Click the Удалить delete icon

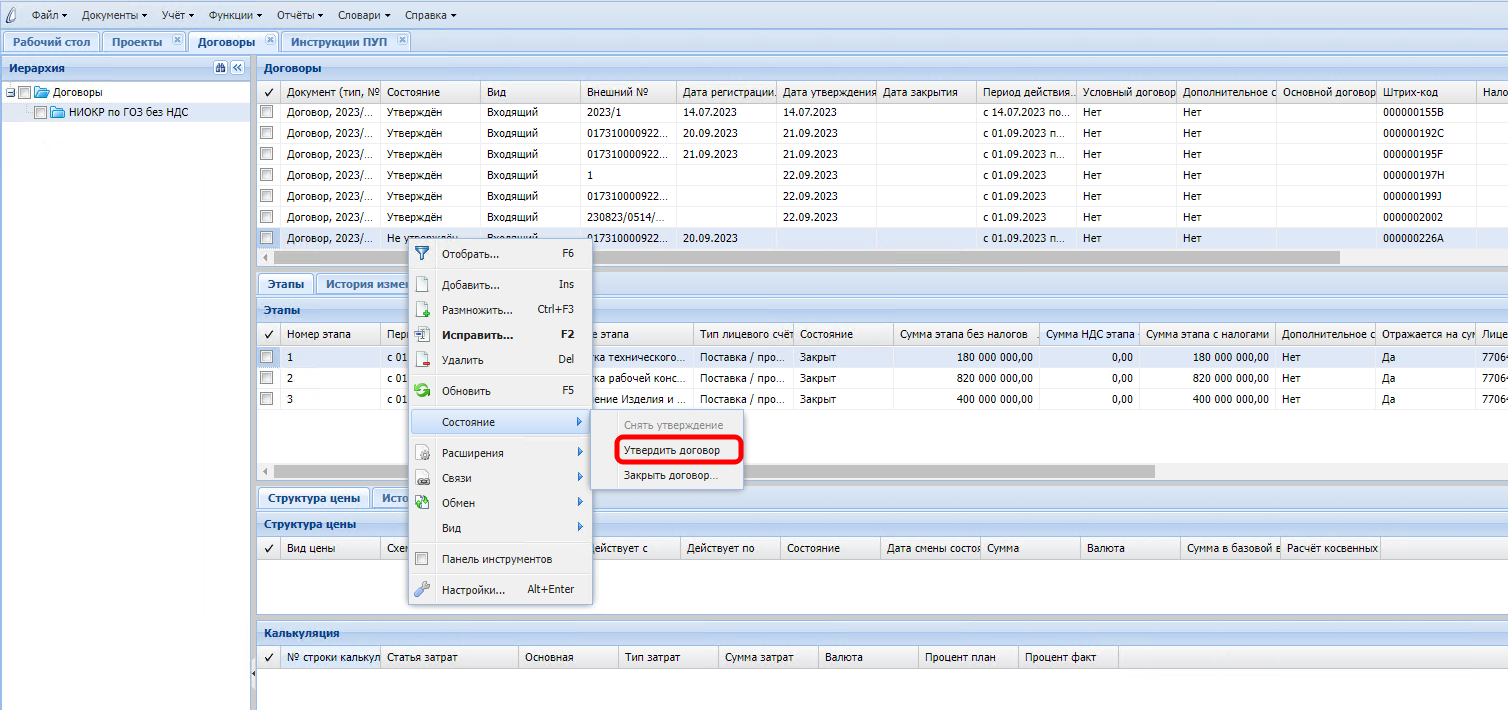[422, 360]
